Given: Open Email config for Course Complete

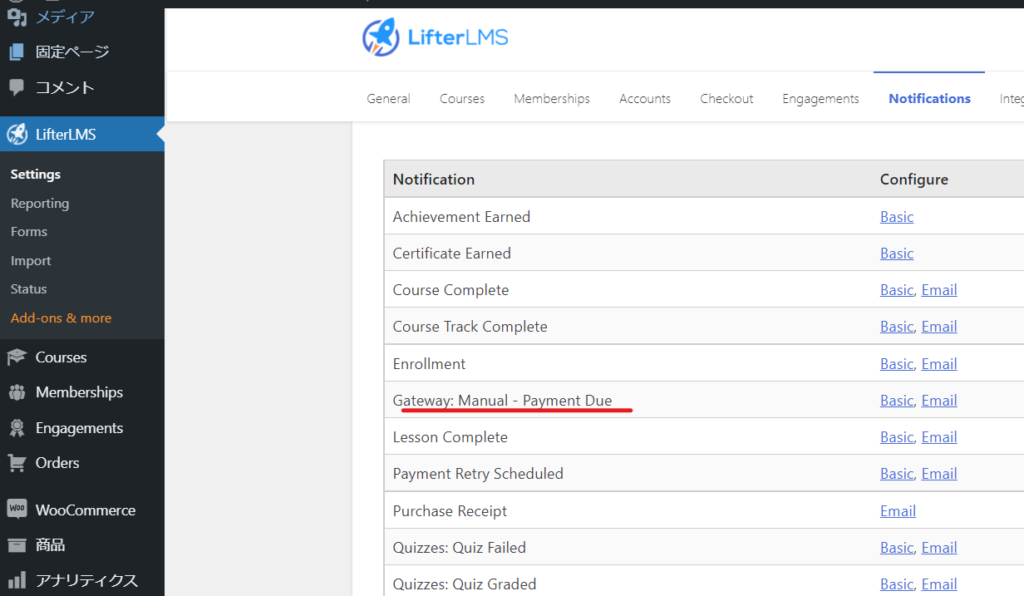Looking at the screenshot, I should [x=939, y=290].
